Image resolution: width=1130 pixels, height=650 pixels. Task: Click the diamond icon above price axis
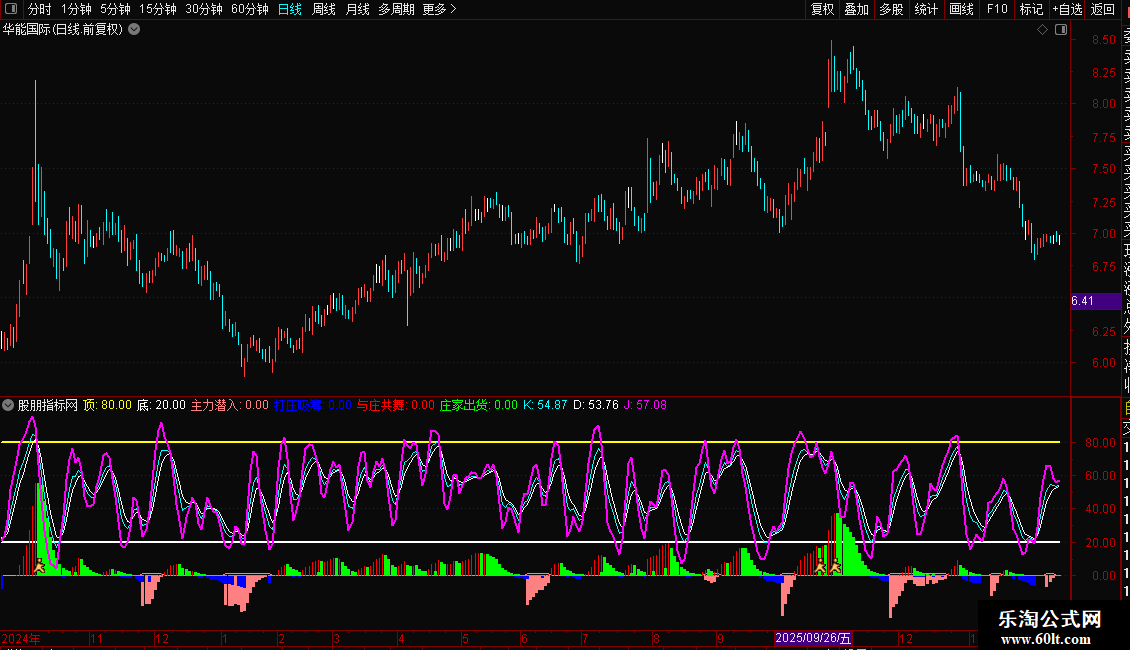[1042, 30]
